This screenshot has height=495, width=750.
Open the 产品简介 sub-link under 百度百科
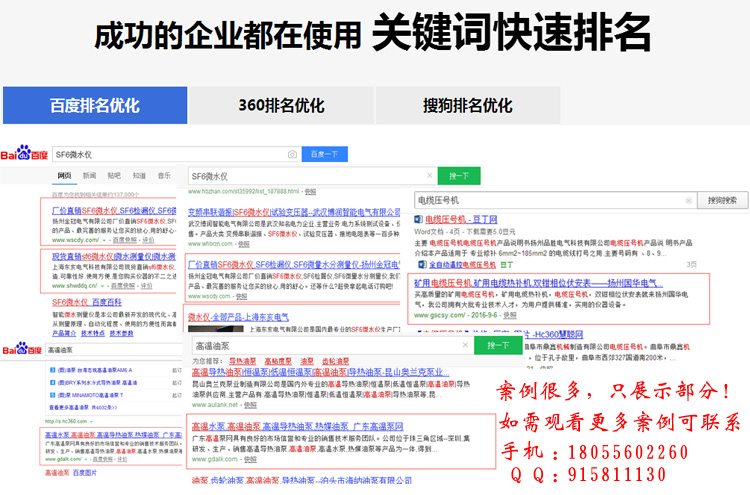pos(64,333)
